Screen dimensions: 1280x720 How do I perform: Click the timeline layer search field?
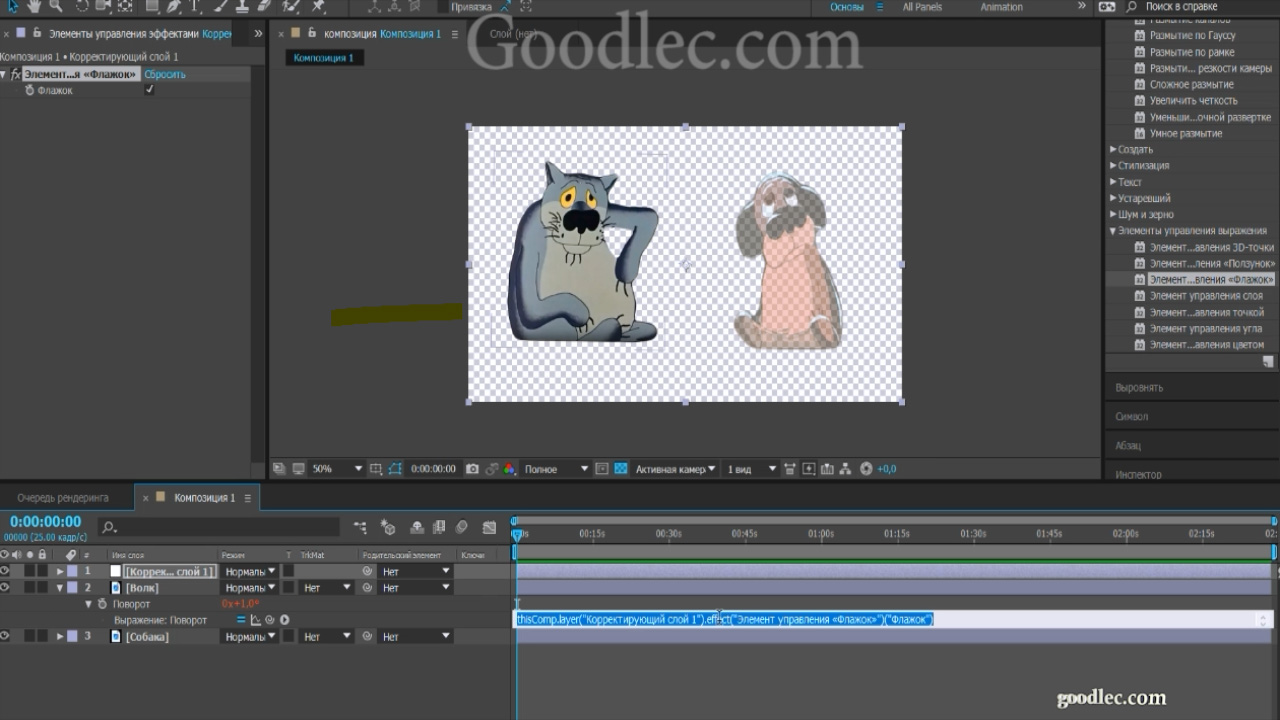pos(220,527)
